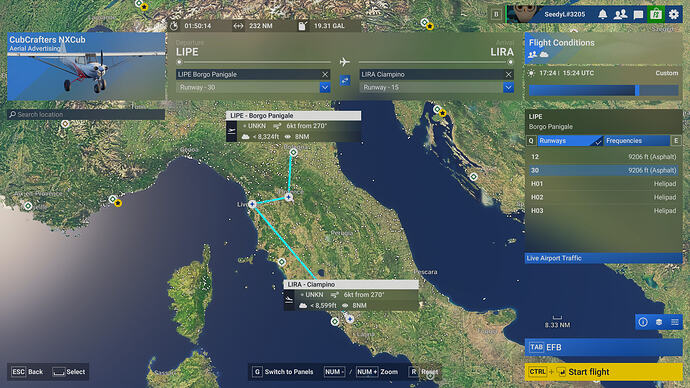Select runway 12 in the list
The width and height of the screenshot is (690, 388).
pyautogui.click(x=603, y=157)
